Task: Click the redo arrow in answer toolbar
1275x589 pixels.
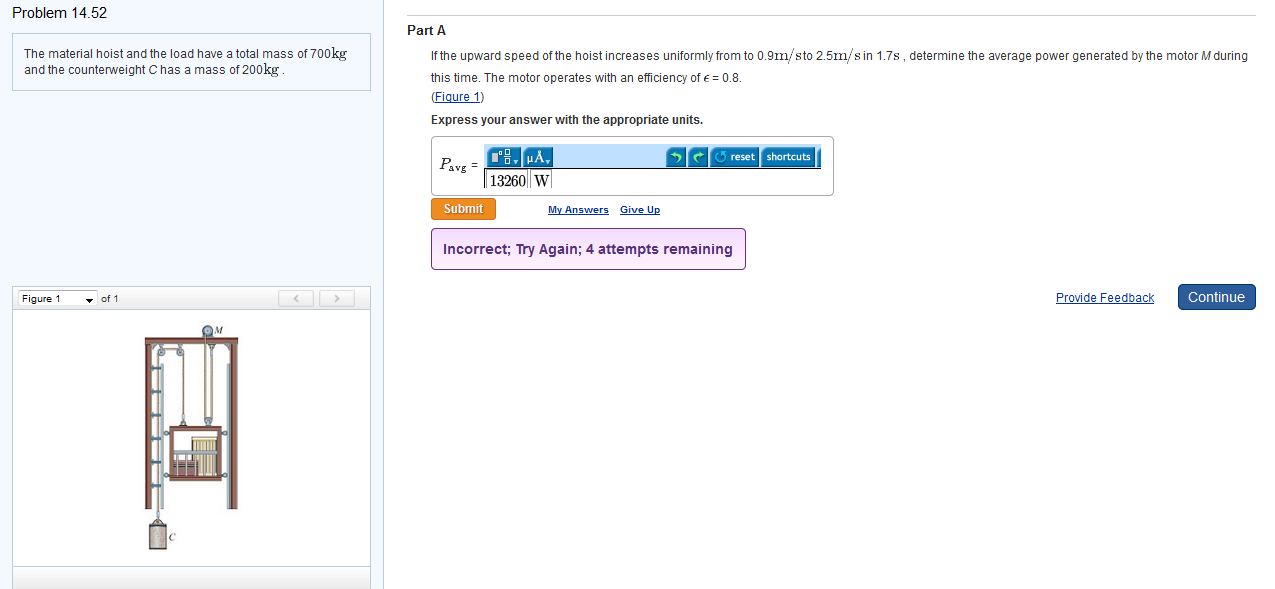Action: point(699,157)
